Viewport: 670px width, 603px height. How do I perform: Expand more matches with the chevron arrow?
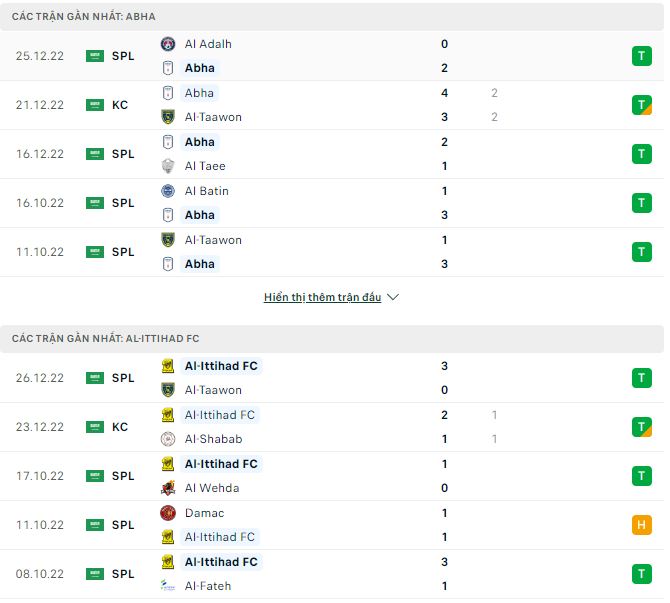[393, 298]
